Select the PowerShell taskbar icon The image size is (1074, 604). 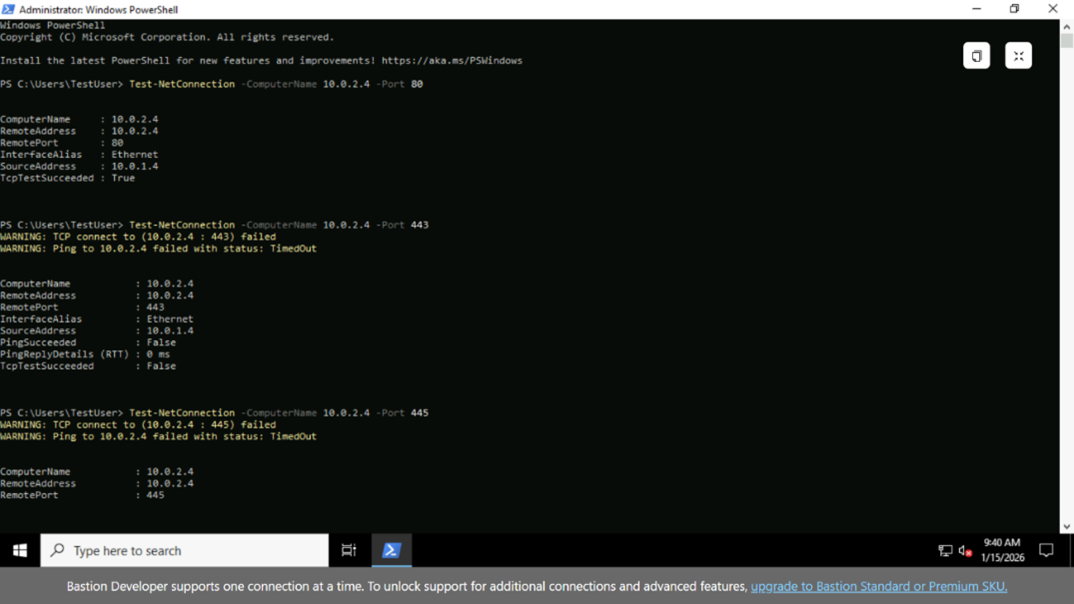(x=391, y=550)
